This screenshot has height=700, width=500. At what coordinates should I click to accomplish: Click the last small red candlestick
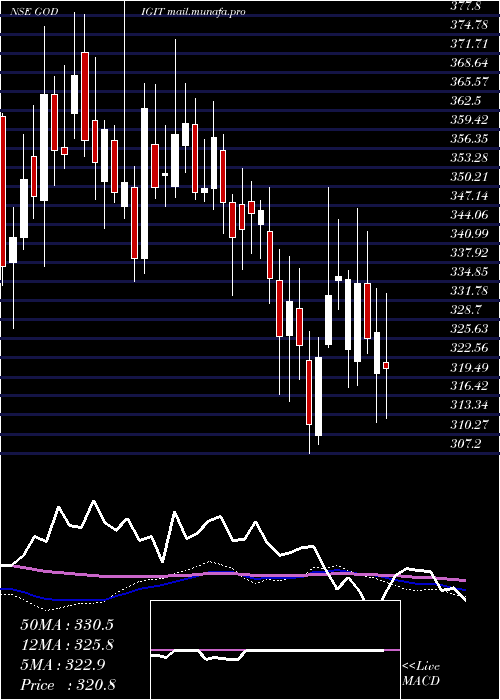(386, 365)
